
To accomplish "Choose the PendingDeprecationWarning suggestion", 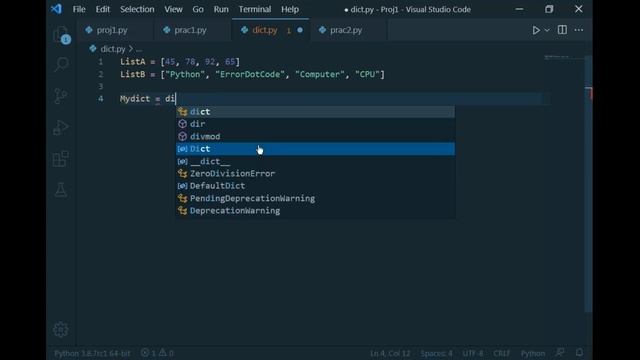I will (x=315, y=198).
